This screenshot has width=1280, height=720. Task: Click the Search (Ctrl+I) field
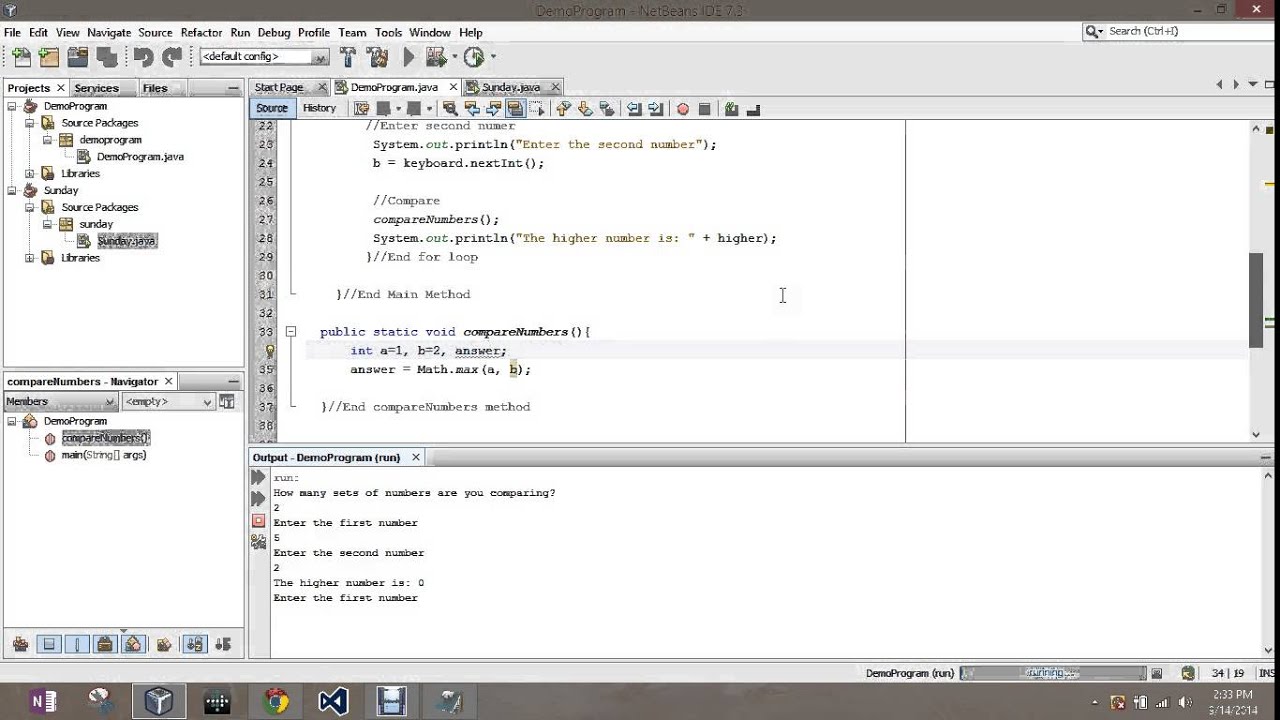(x=1180, y=32)
